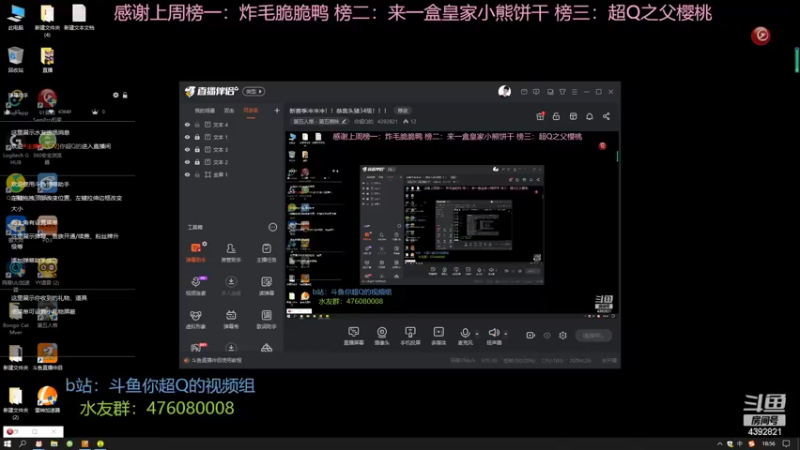Select the 全屏 1 source row
Image resolution: width=800 pixels, height=450 pixels.
232,174
